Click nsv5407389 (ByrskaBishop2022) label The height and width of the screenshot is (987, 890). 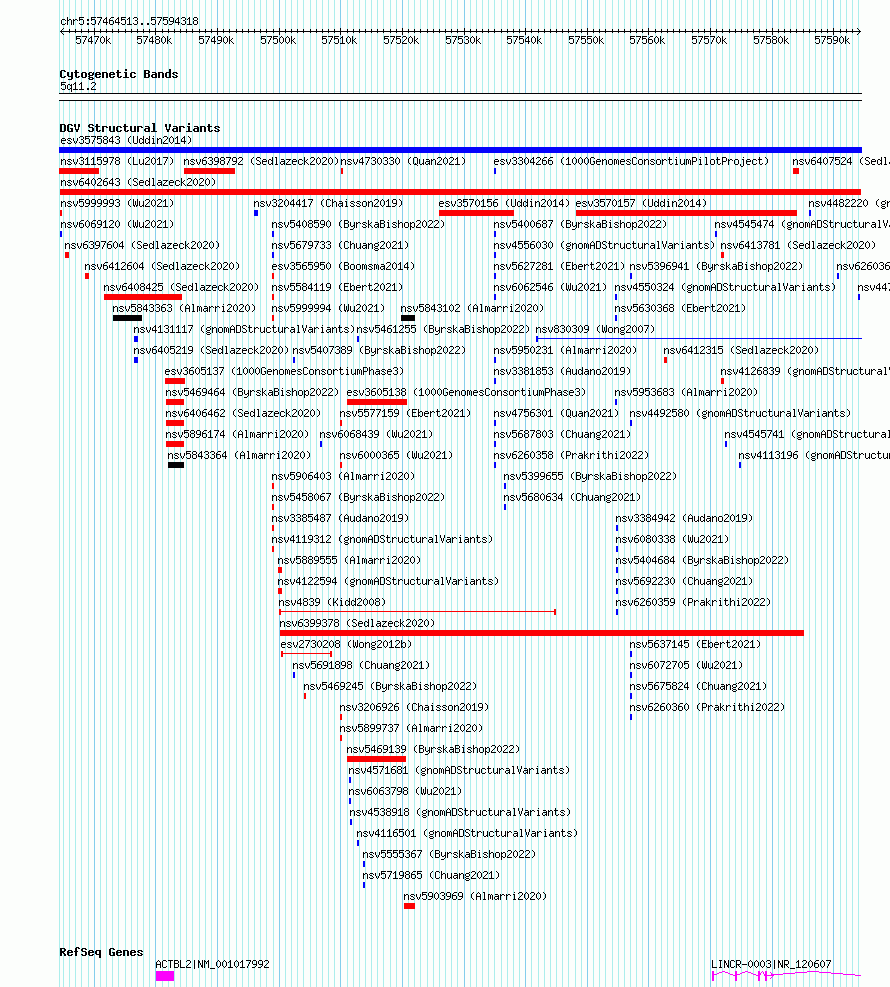pyautogui.click(x=379, y=350)
